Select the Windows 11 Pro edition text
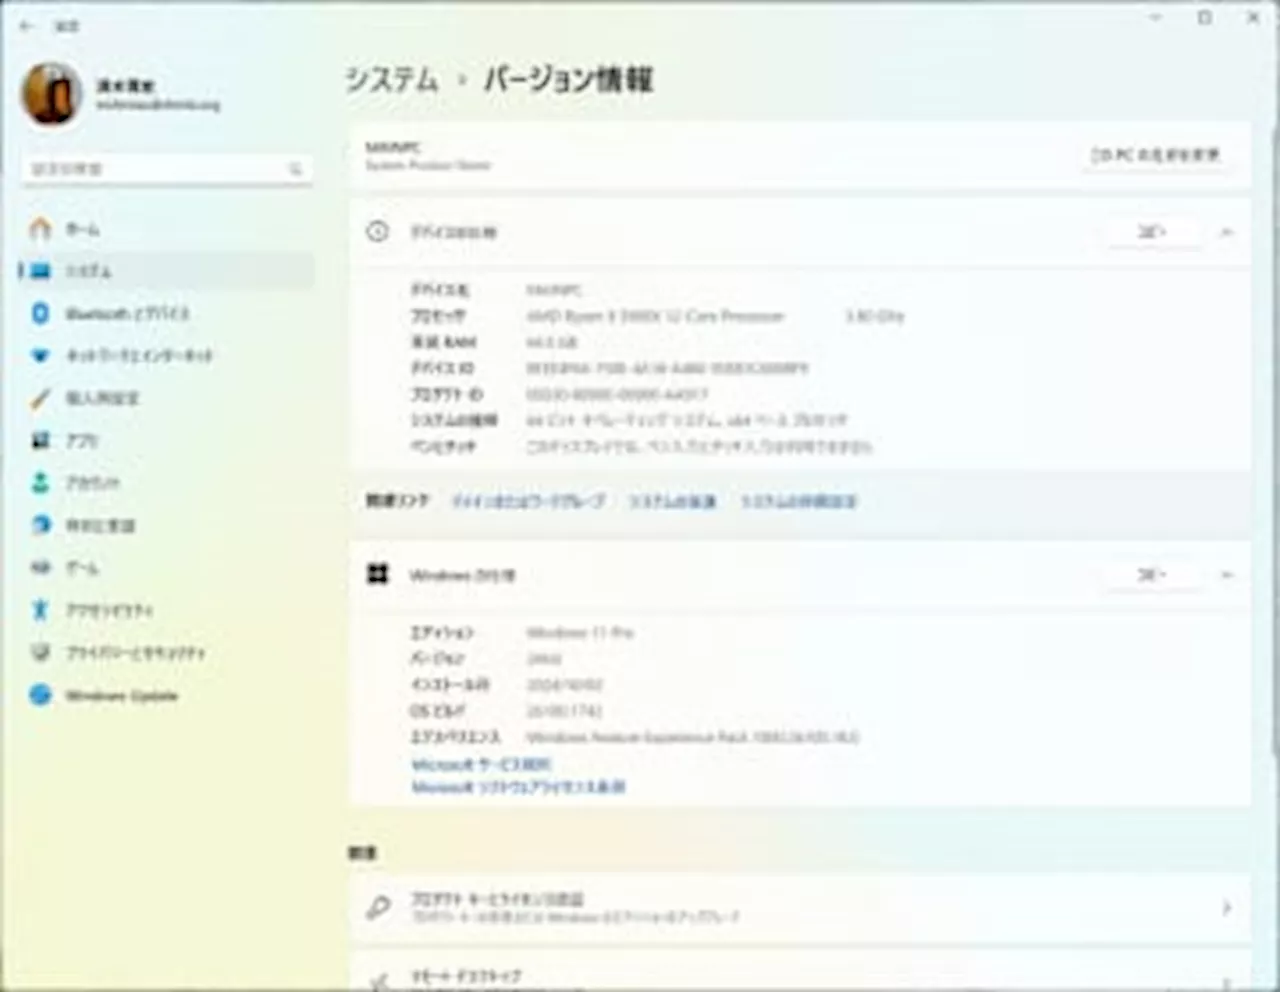 coord(580,632)
